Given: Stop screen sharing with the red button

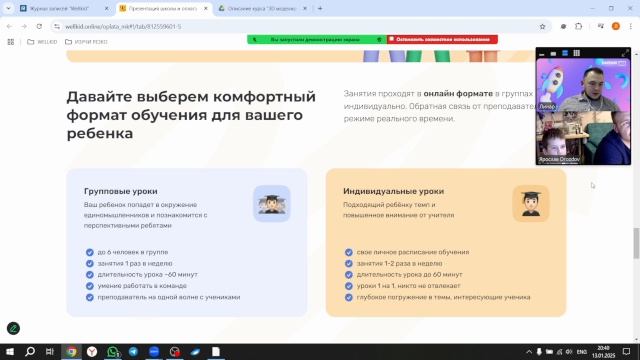Looking at the screenshot, I should 442,40.
